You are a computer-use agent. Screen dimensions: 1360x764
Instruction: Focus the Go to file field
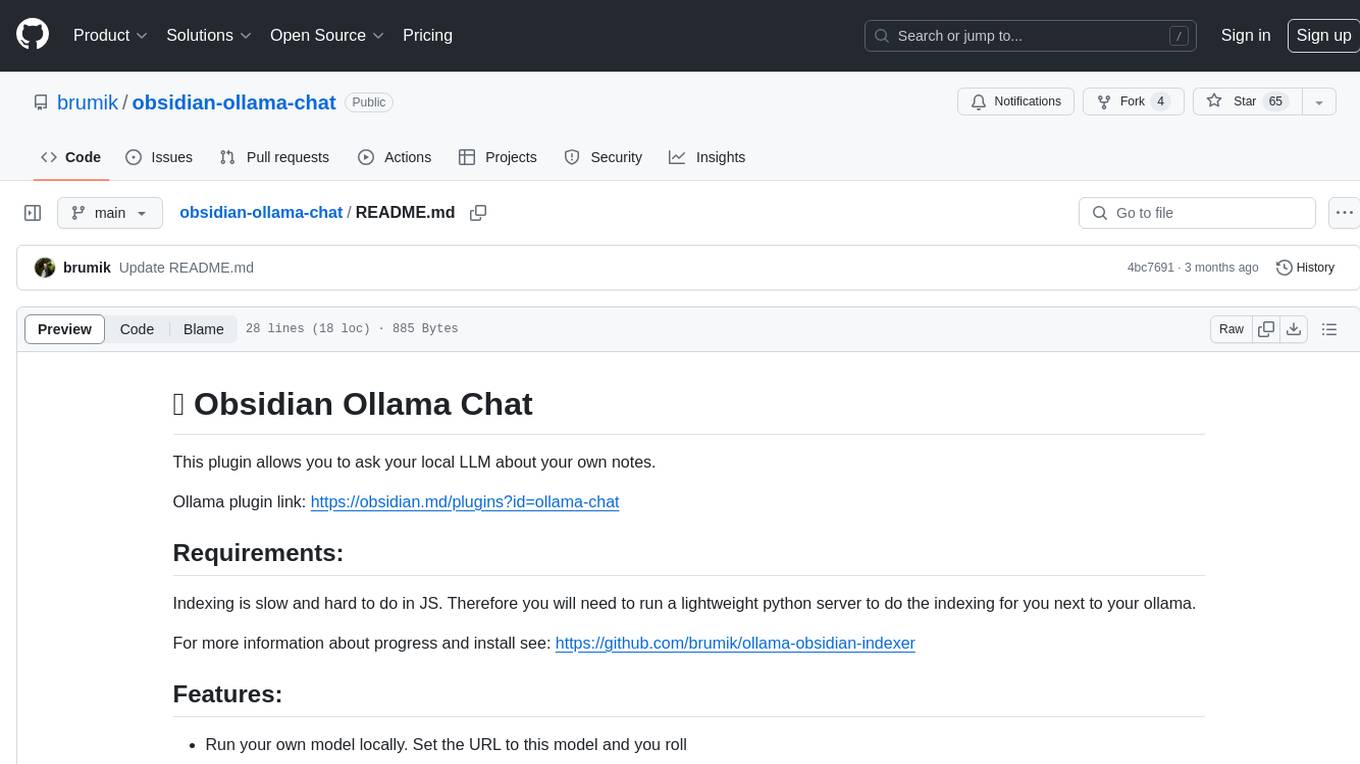(1197, 213)
